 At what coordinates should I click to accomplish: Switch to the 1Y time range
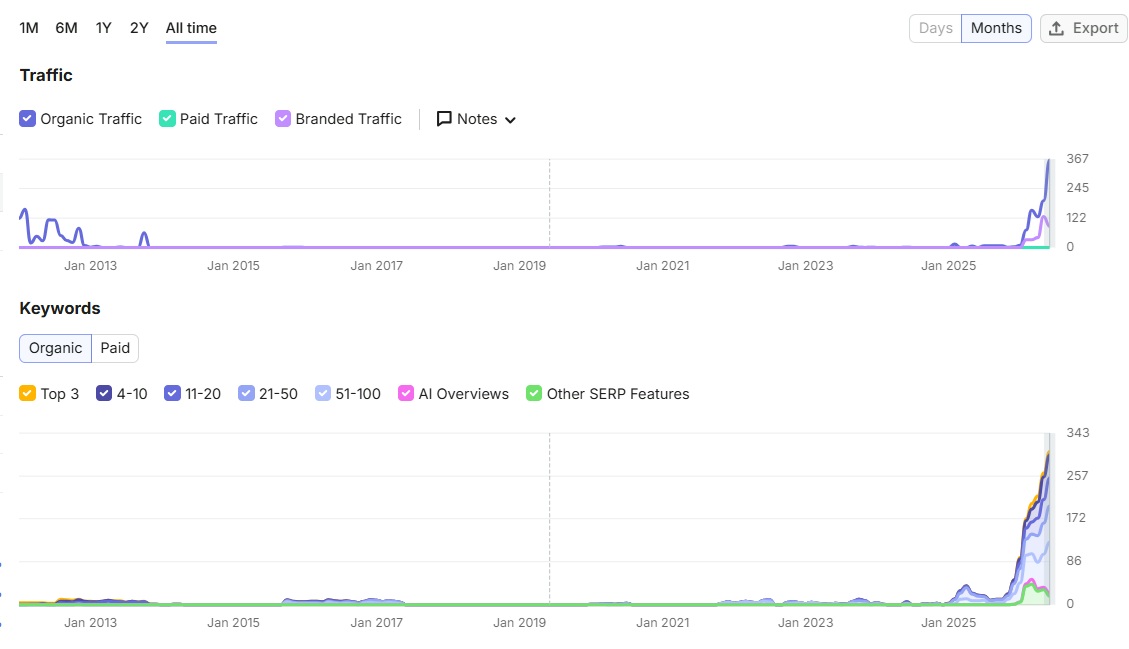[104, 28]
